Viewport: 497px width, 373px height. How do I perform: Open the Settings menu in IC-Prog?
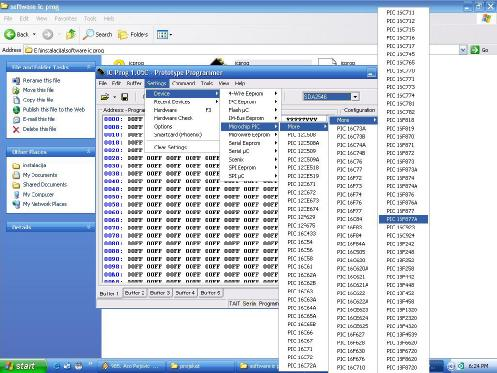tap(157, 83)
